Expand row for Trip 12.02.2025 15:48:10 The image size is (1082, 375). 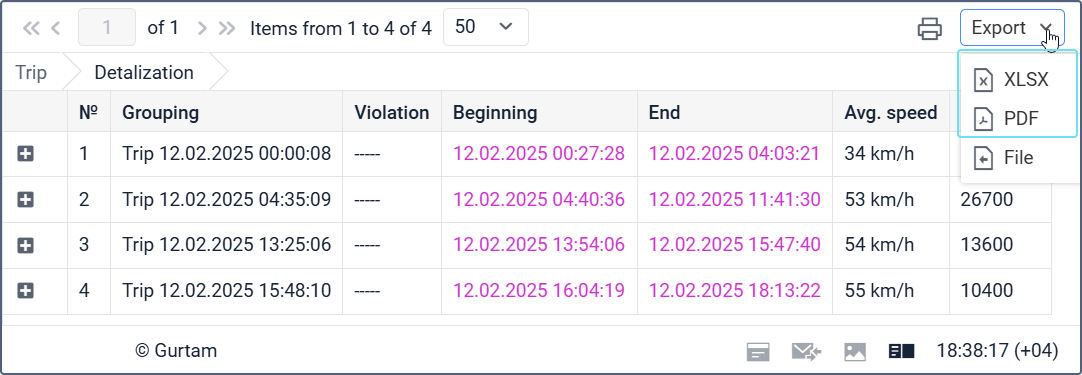pos(26,291)
